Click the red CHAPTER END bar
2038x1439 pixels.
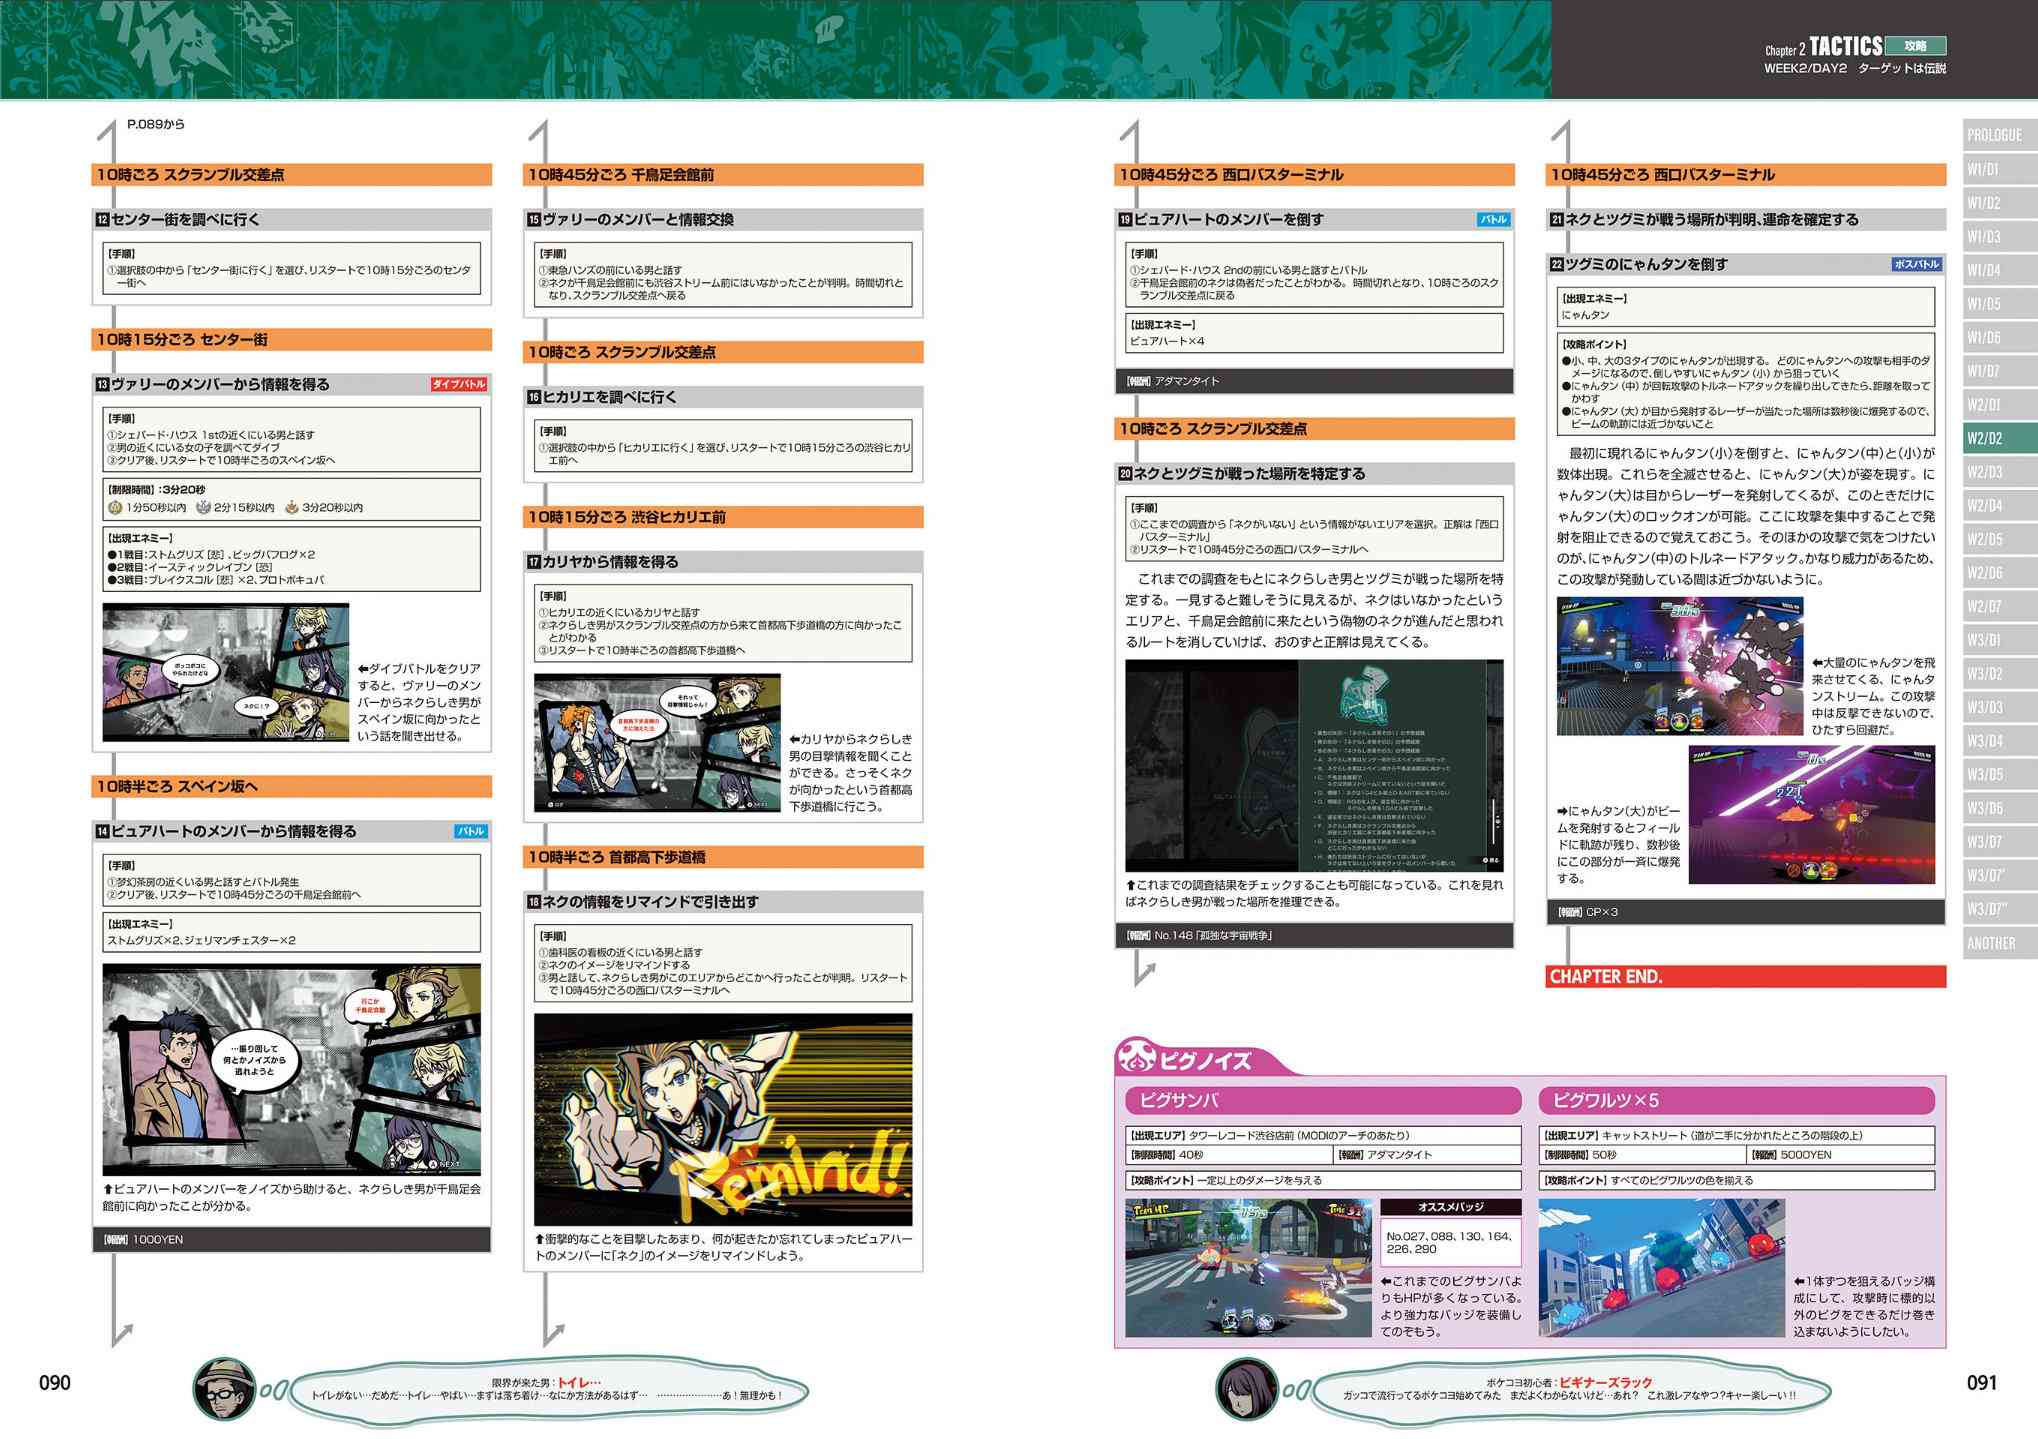point(1745,976)
